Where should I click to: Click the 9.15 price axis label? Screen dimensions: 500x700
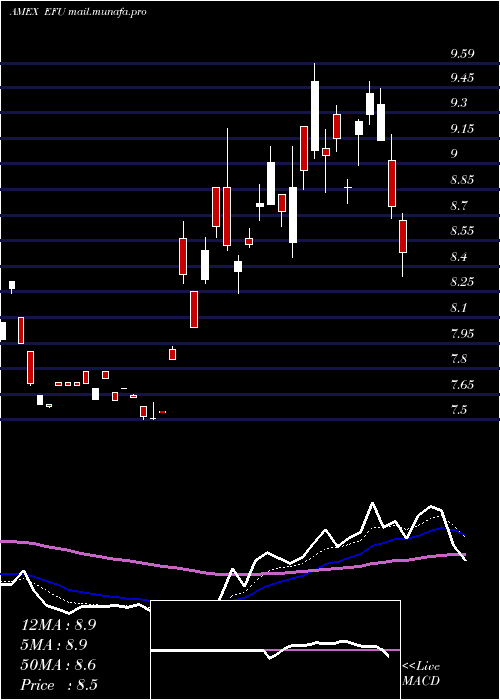(462, 129)
